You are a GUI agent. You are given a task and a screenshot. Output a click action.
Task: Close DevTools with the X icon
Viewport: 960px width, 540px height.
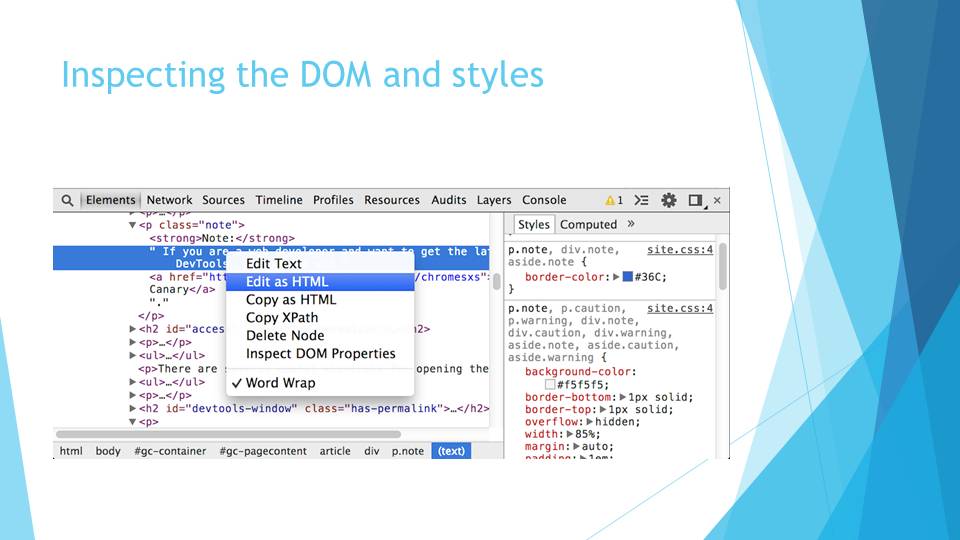point(717,200)
